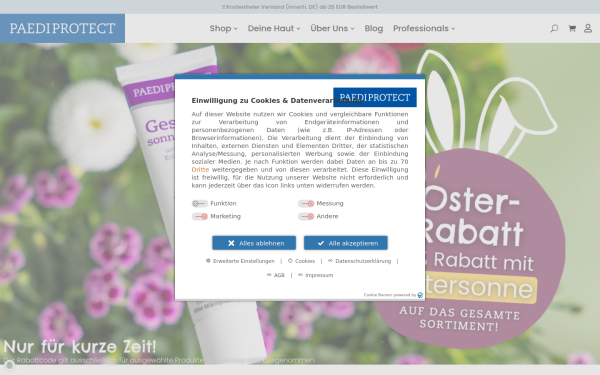Click the Cookie Banner powered by text
Viewport: 600px width, 375px height.
click(390, 295)
